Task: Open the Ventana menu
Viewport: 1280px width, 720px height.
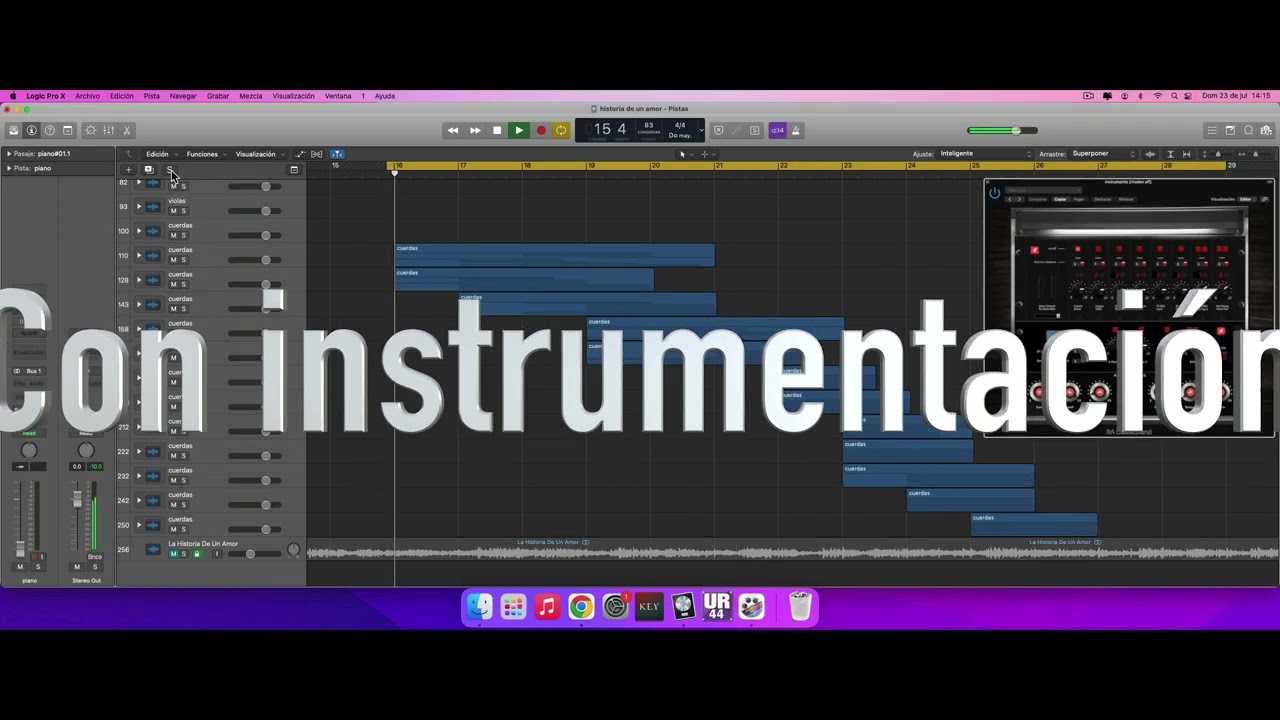Action: 338,96
